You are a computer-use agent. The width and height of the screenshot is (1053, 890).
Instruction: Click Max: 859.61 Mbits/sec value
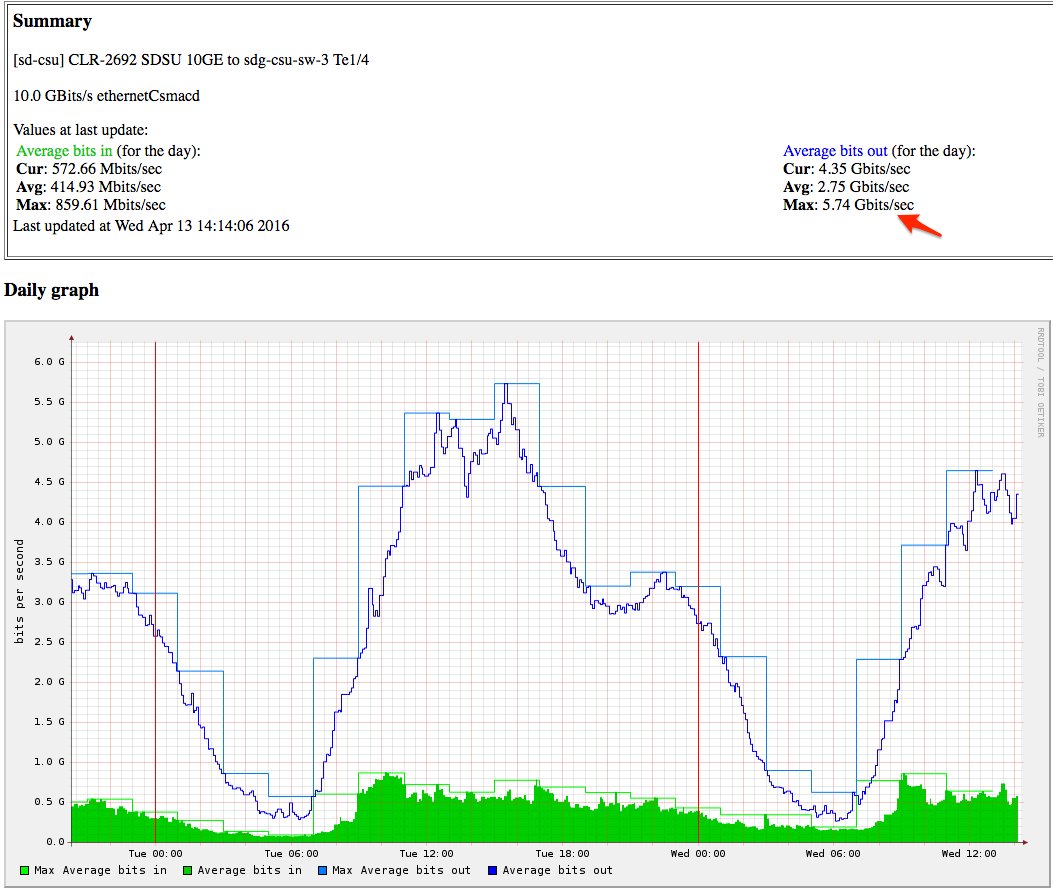pyautogui.click(x=91, y=205)
